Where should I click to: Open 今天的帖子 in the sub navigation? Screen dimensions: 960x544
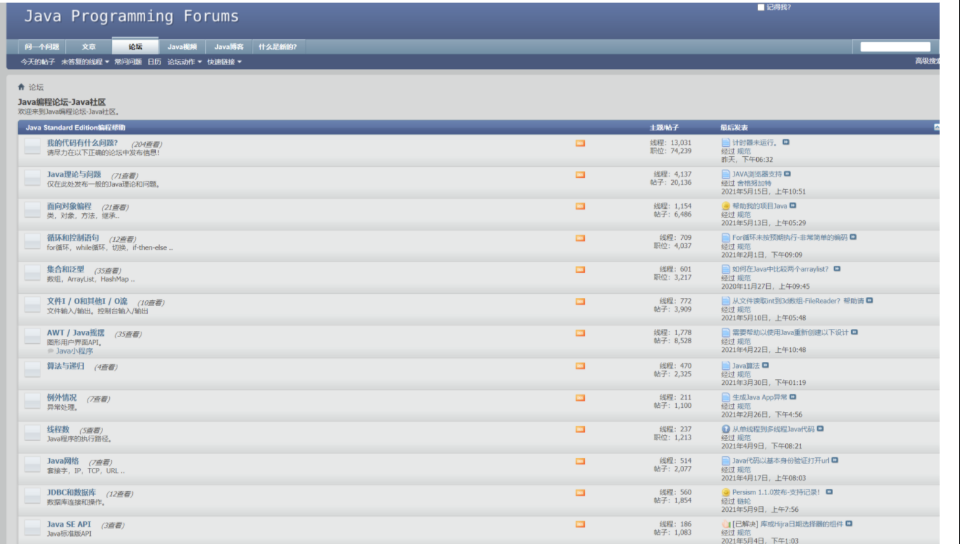pos(37,62)
